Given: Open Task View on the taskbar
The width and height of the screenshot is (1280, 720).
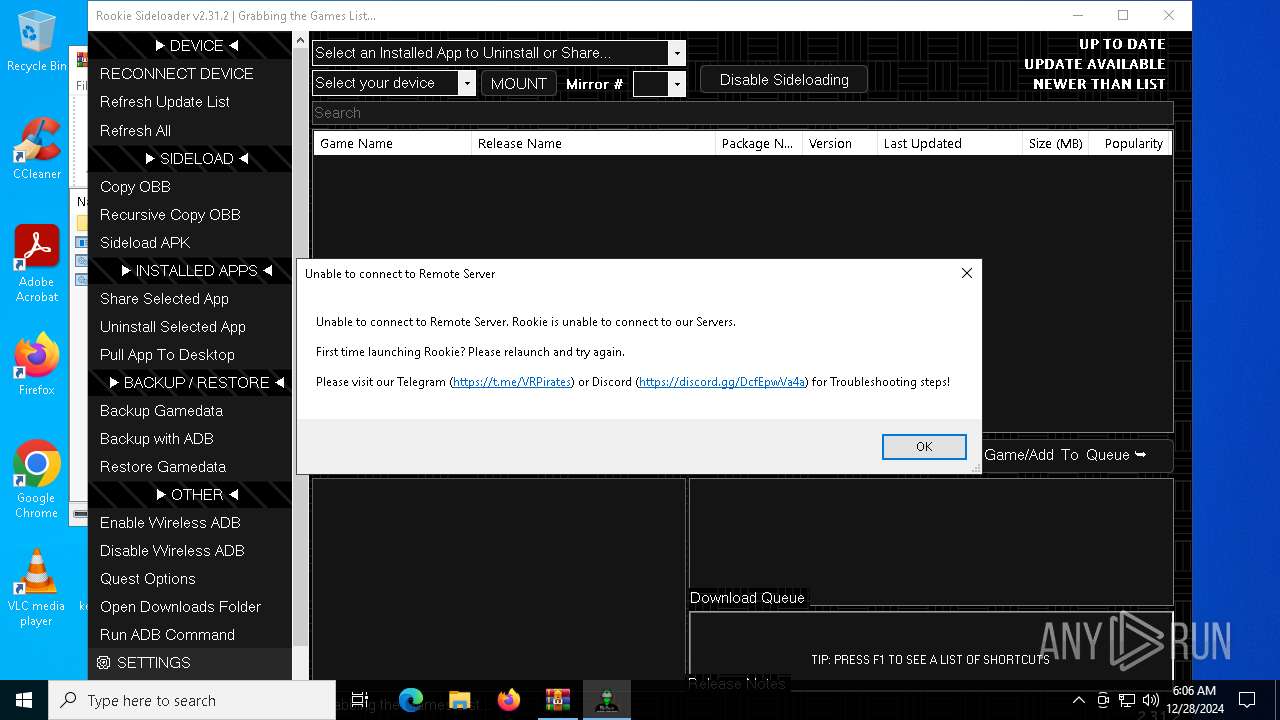Looking at the screenshot, I should 360,700.
